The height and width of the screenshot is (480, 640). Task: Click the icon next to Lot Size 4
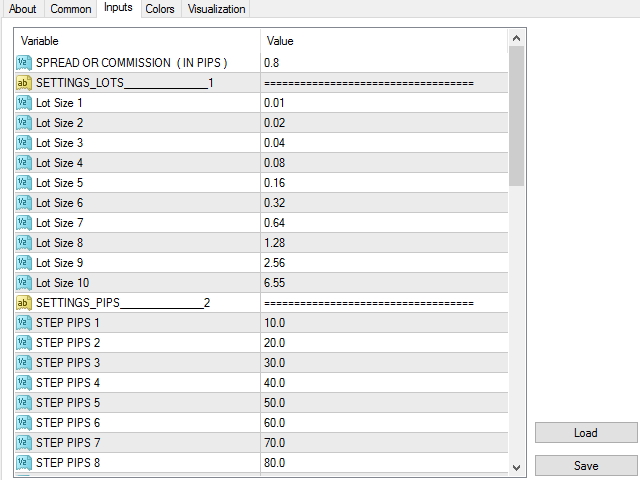point(24,163)
